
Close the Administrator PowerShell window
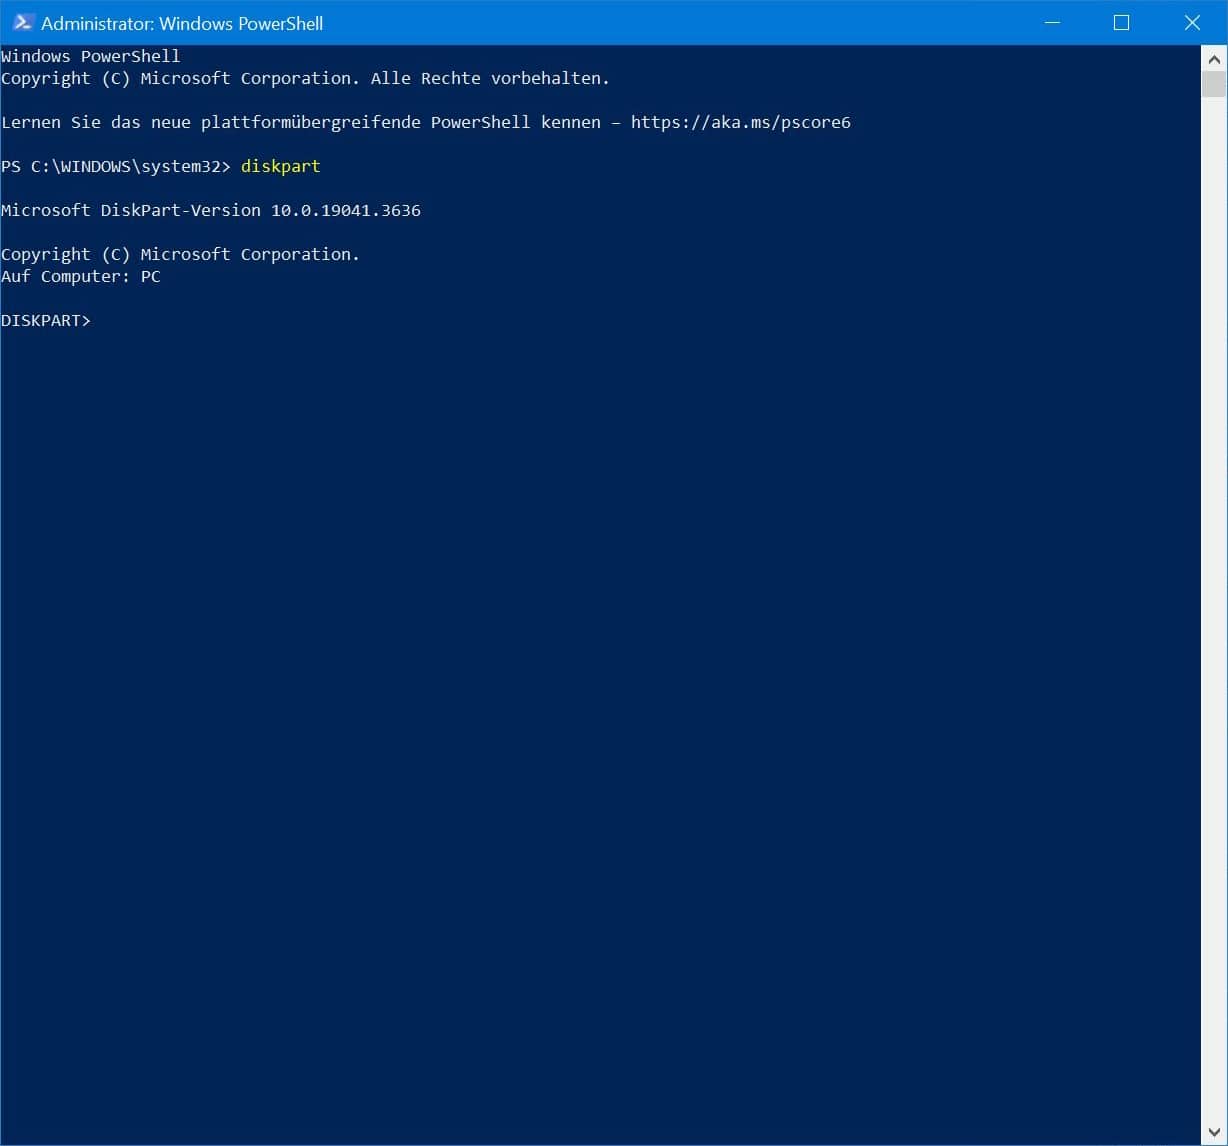[1192, 22]
